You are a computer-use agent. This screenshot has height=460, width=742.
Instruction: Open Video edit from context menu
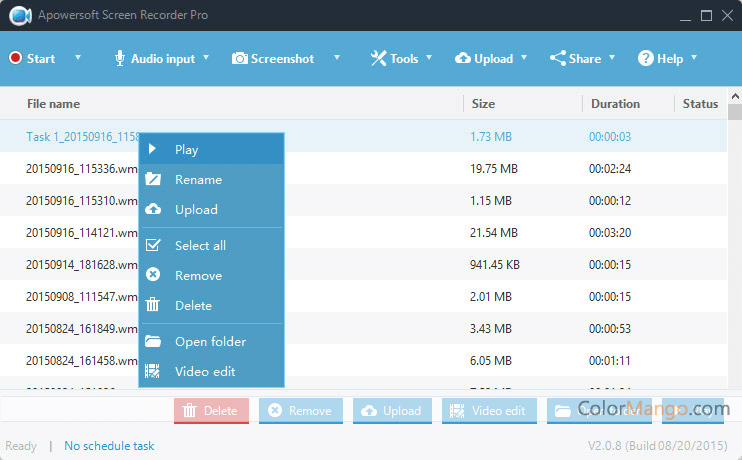(204, 372)
